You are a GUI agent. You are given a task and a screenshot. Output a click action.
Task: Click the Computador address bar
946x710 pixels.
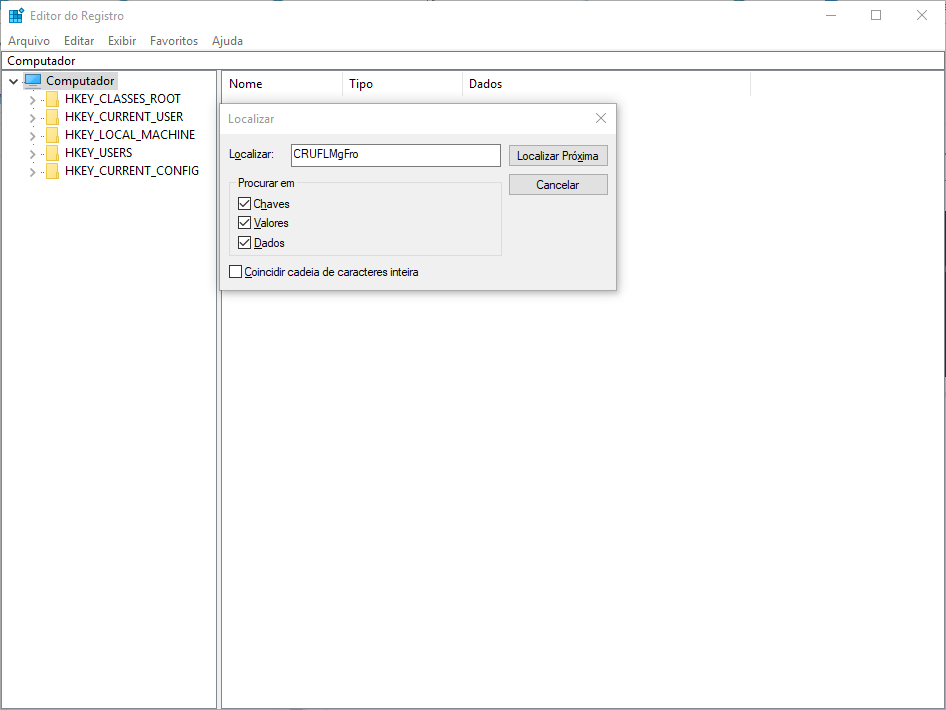point(473,61)
